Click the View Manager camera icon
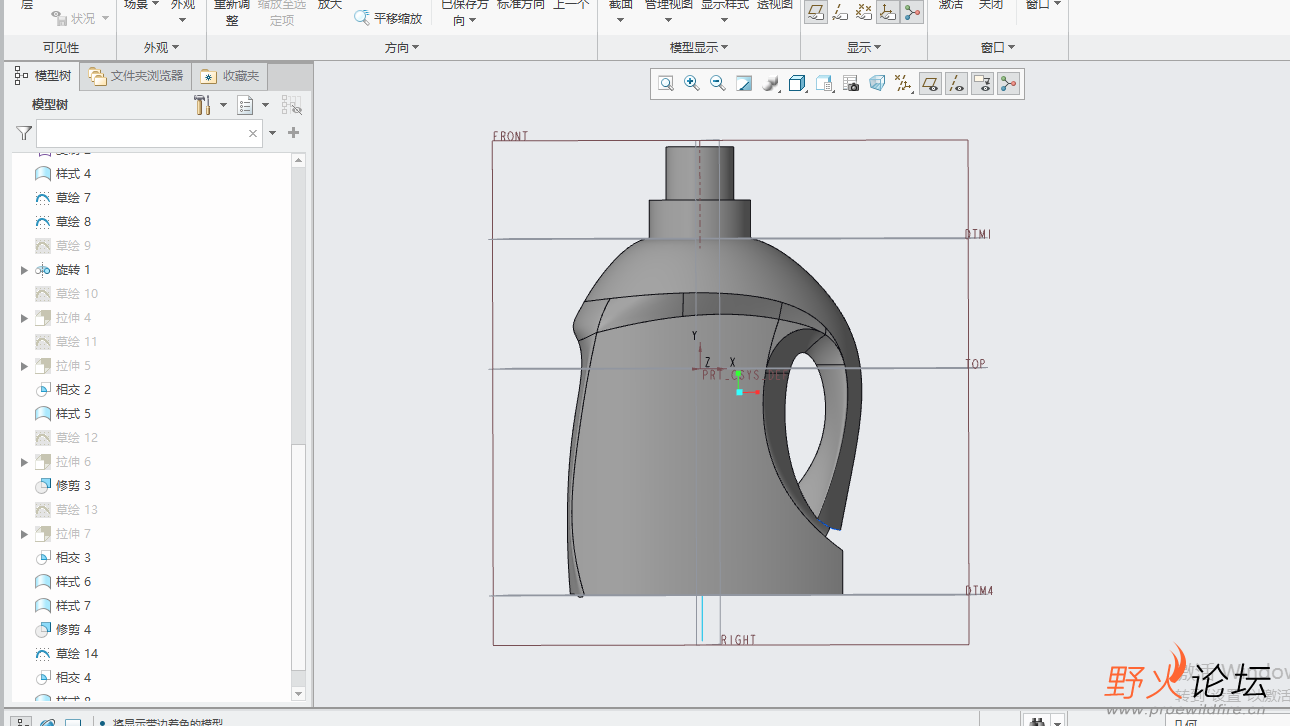 click(850, 84)
